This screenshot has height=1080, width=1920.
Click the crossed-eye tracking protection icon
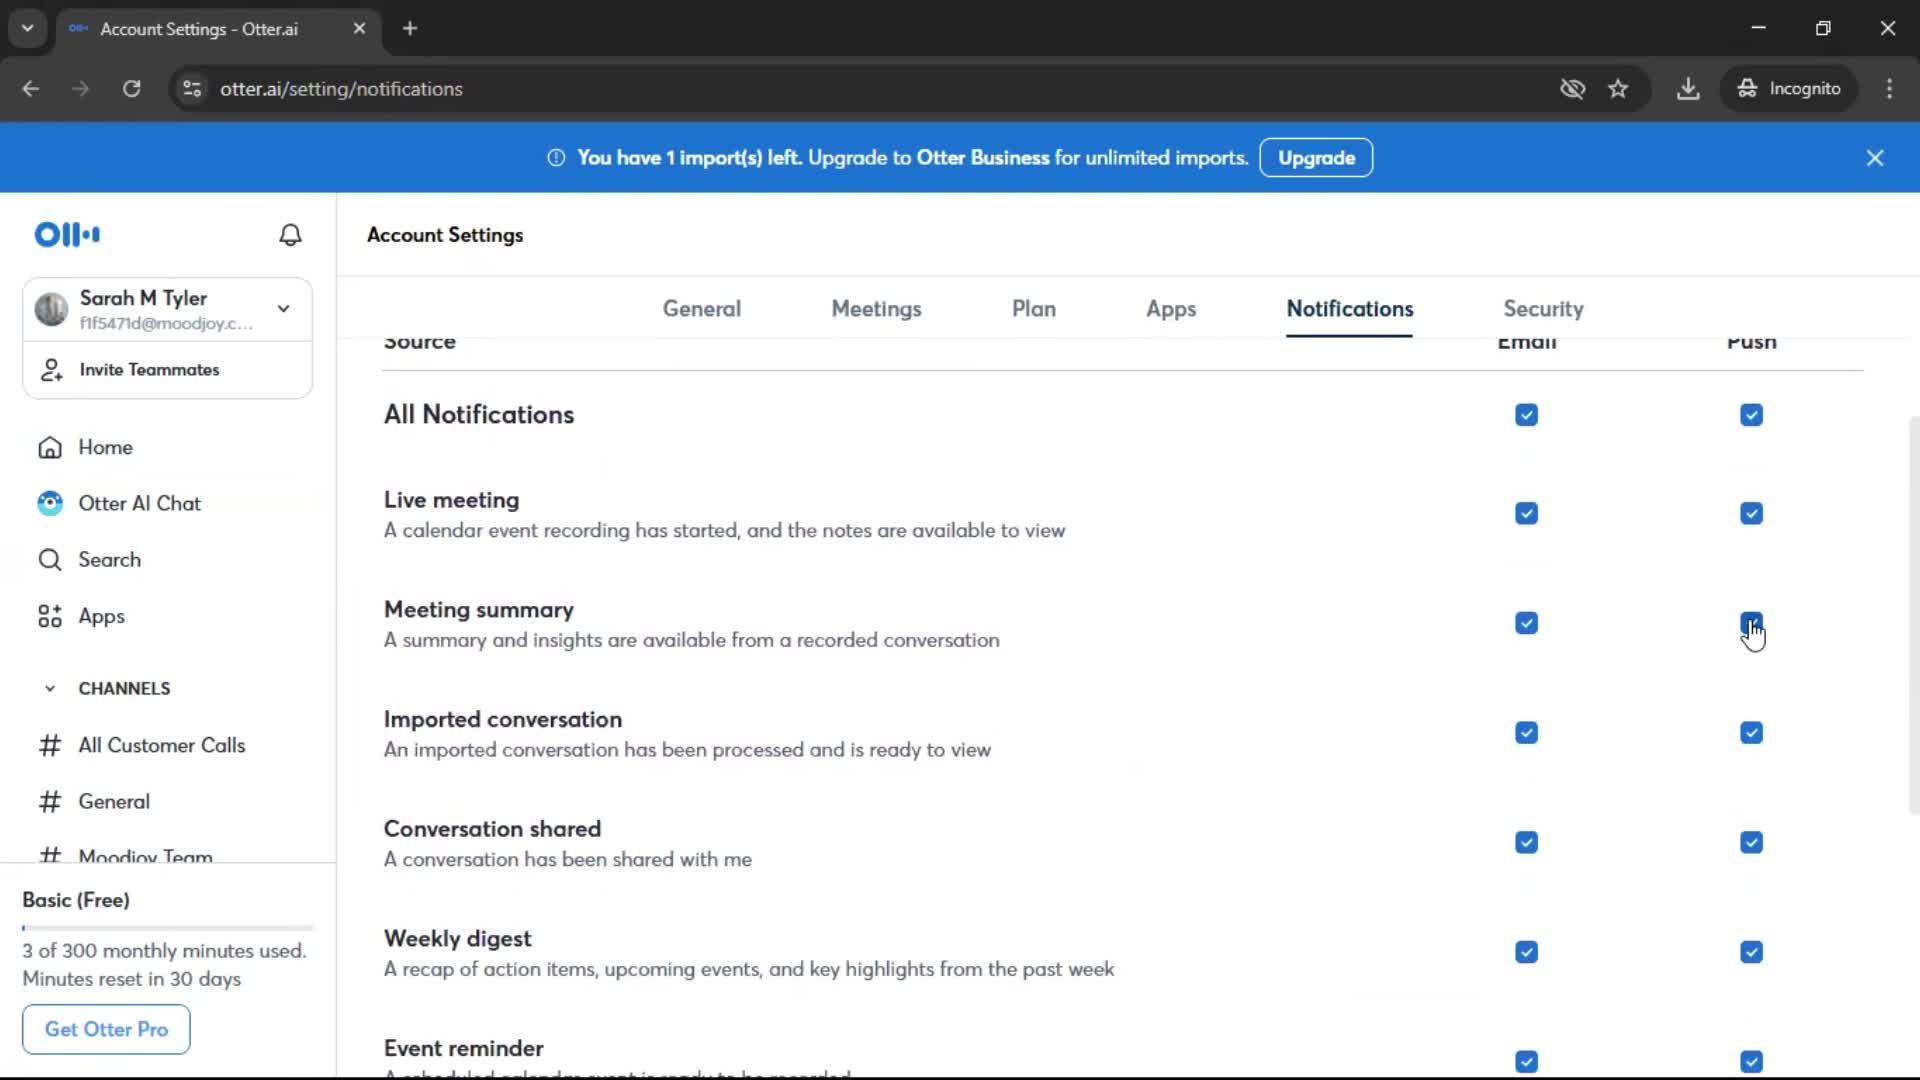click(x=1572, y=89)
